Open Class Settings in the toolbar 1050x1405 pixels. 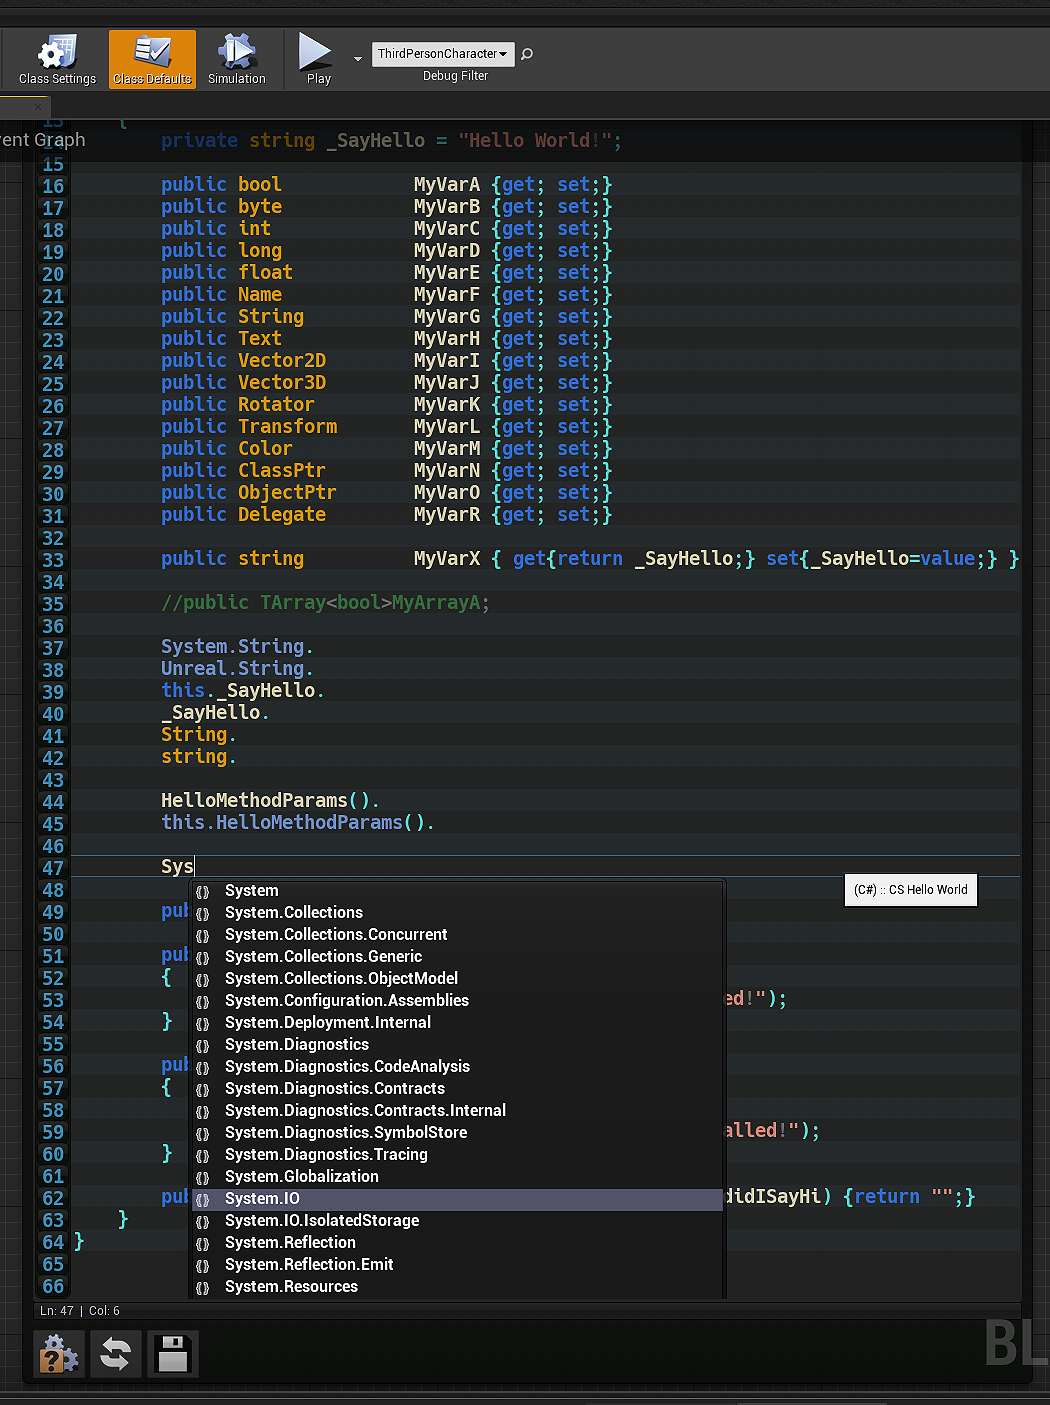tap(57, 60)
